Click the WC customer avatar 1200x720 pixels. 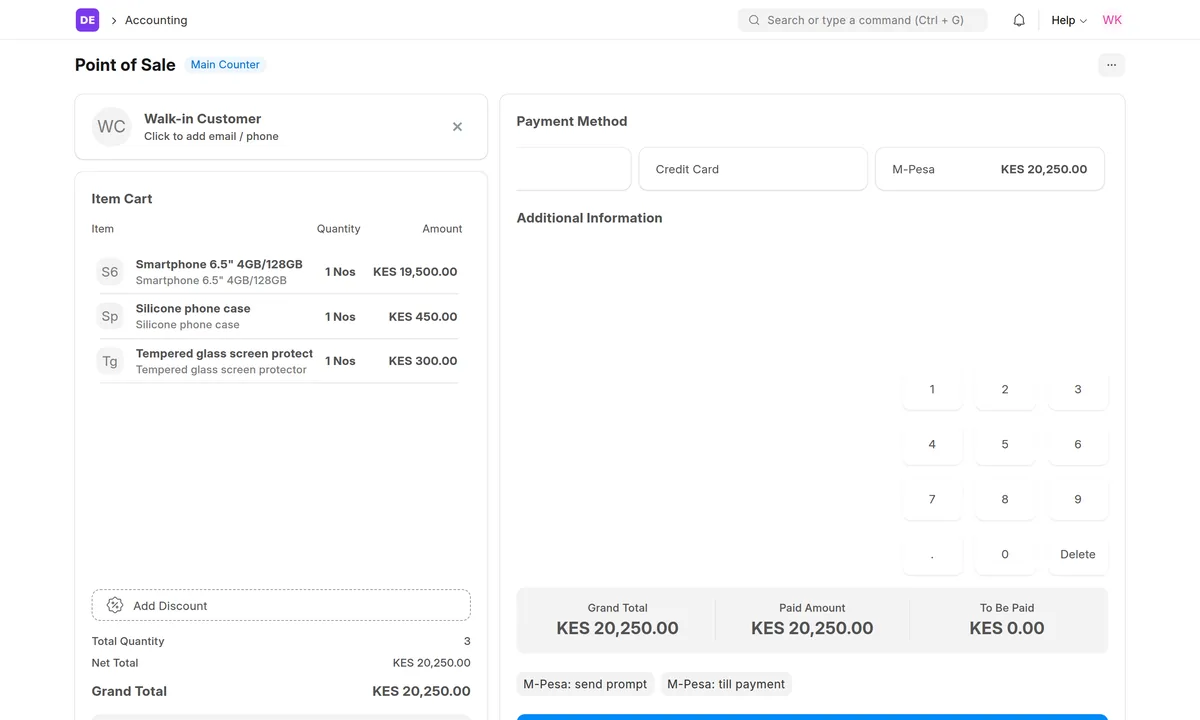(x=112, y=127)
